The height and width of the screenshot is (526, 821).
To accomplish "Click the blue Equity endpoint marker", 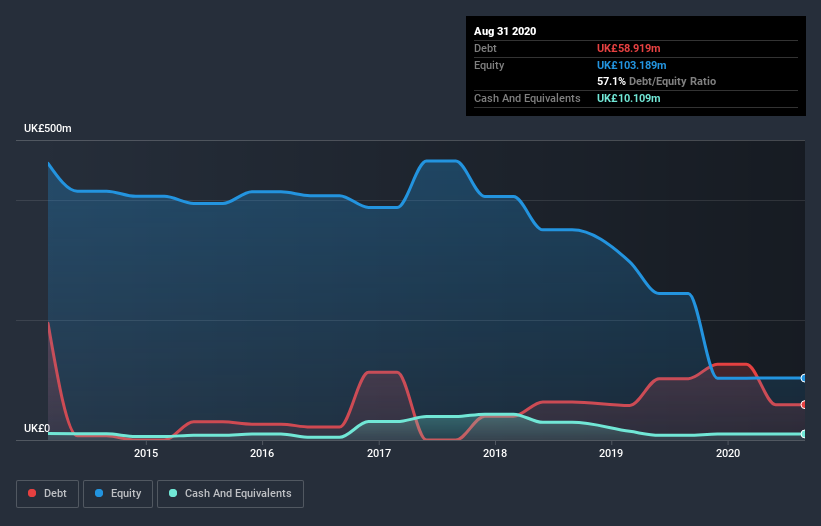I will [804, 378].
